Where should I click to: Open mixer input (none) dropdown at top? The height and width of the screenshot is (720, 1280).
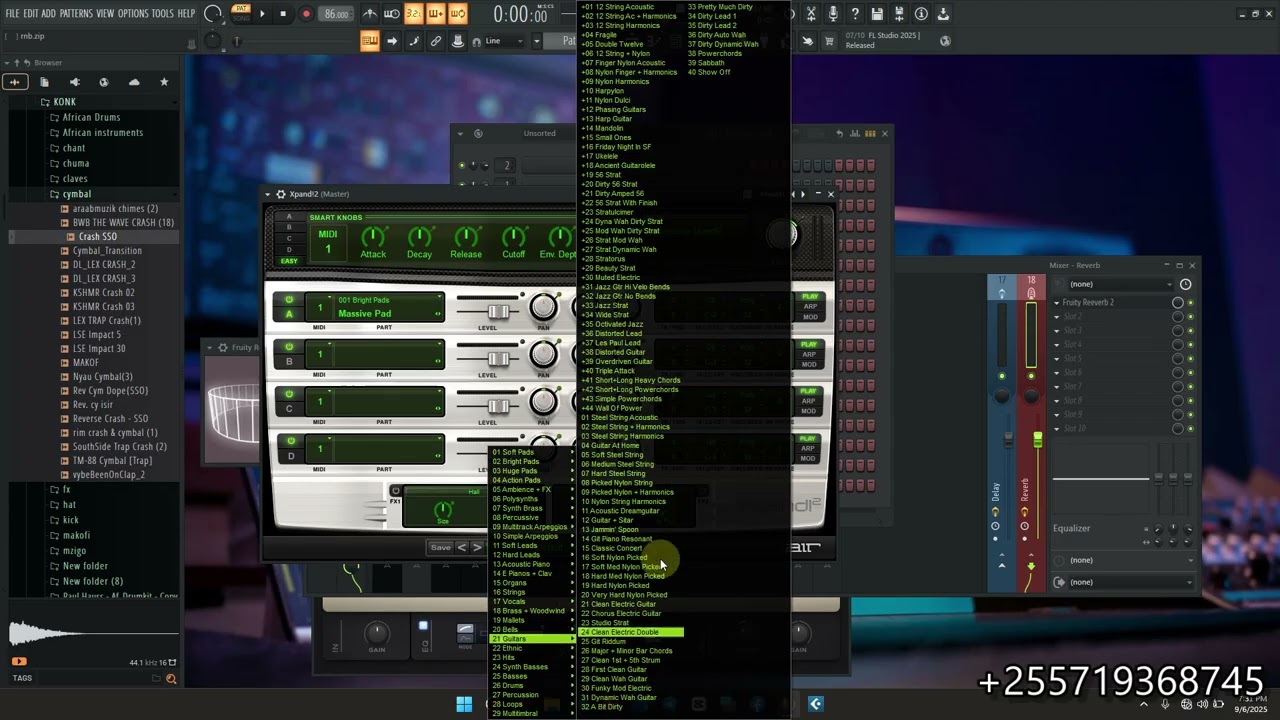[x=1121, y=284]
